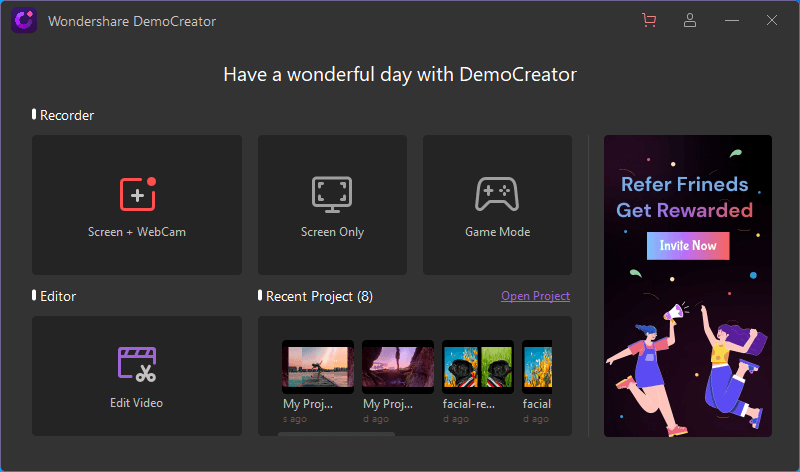Click the 'Wondershare DemoCreator' title text
The width and height of the screenshot is (800, 472).
[x=132, y=21]
